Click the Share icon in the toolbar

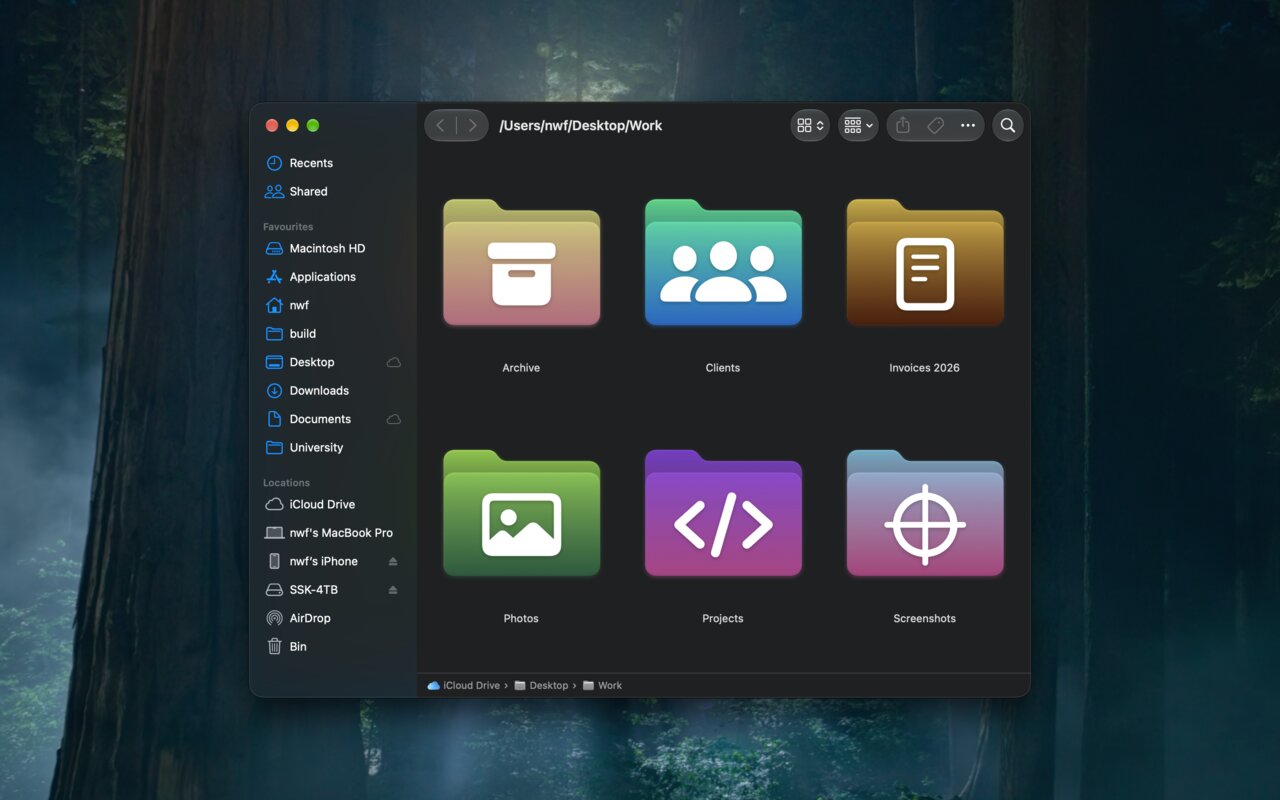(x=903, y=126)
